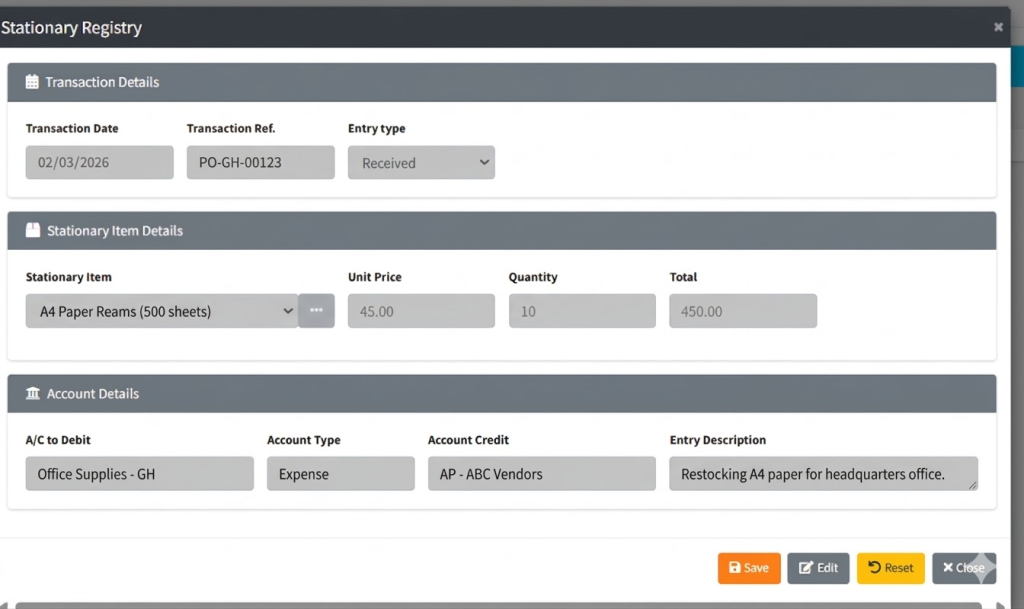Expand the Stationary Item dropdown
Viewport: 1024px width, 609px height.
tap(162, 311)
